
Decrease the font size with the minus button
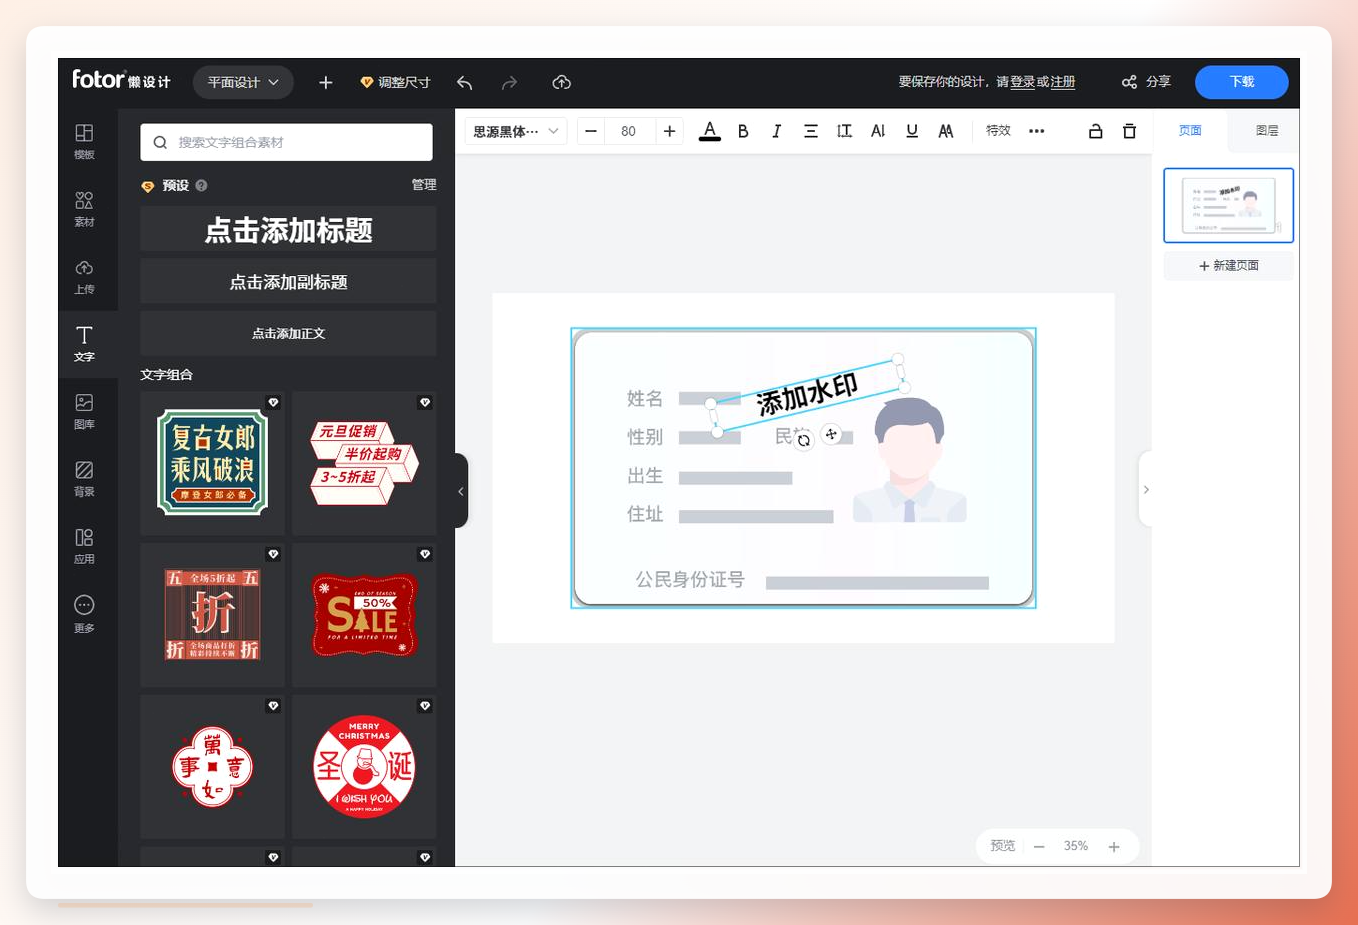coord(591,131)
